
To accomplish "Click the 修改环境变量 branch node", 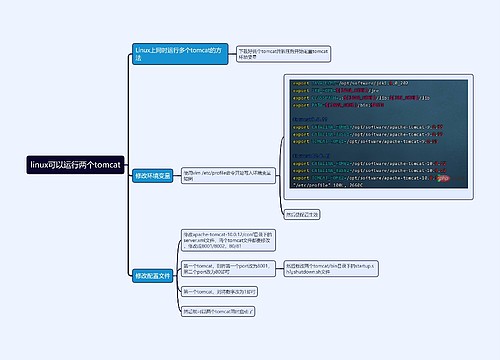I will point(153,176).
